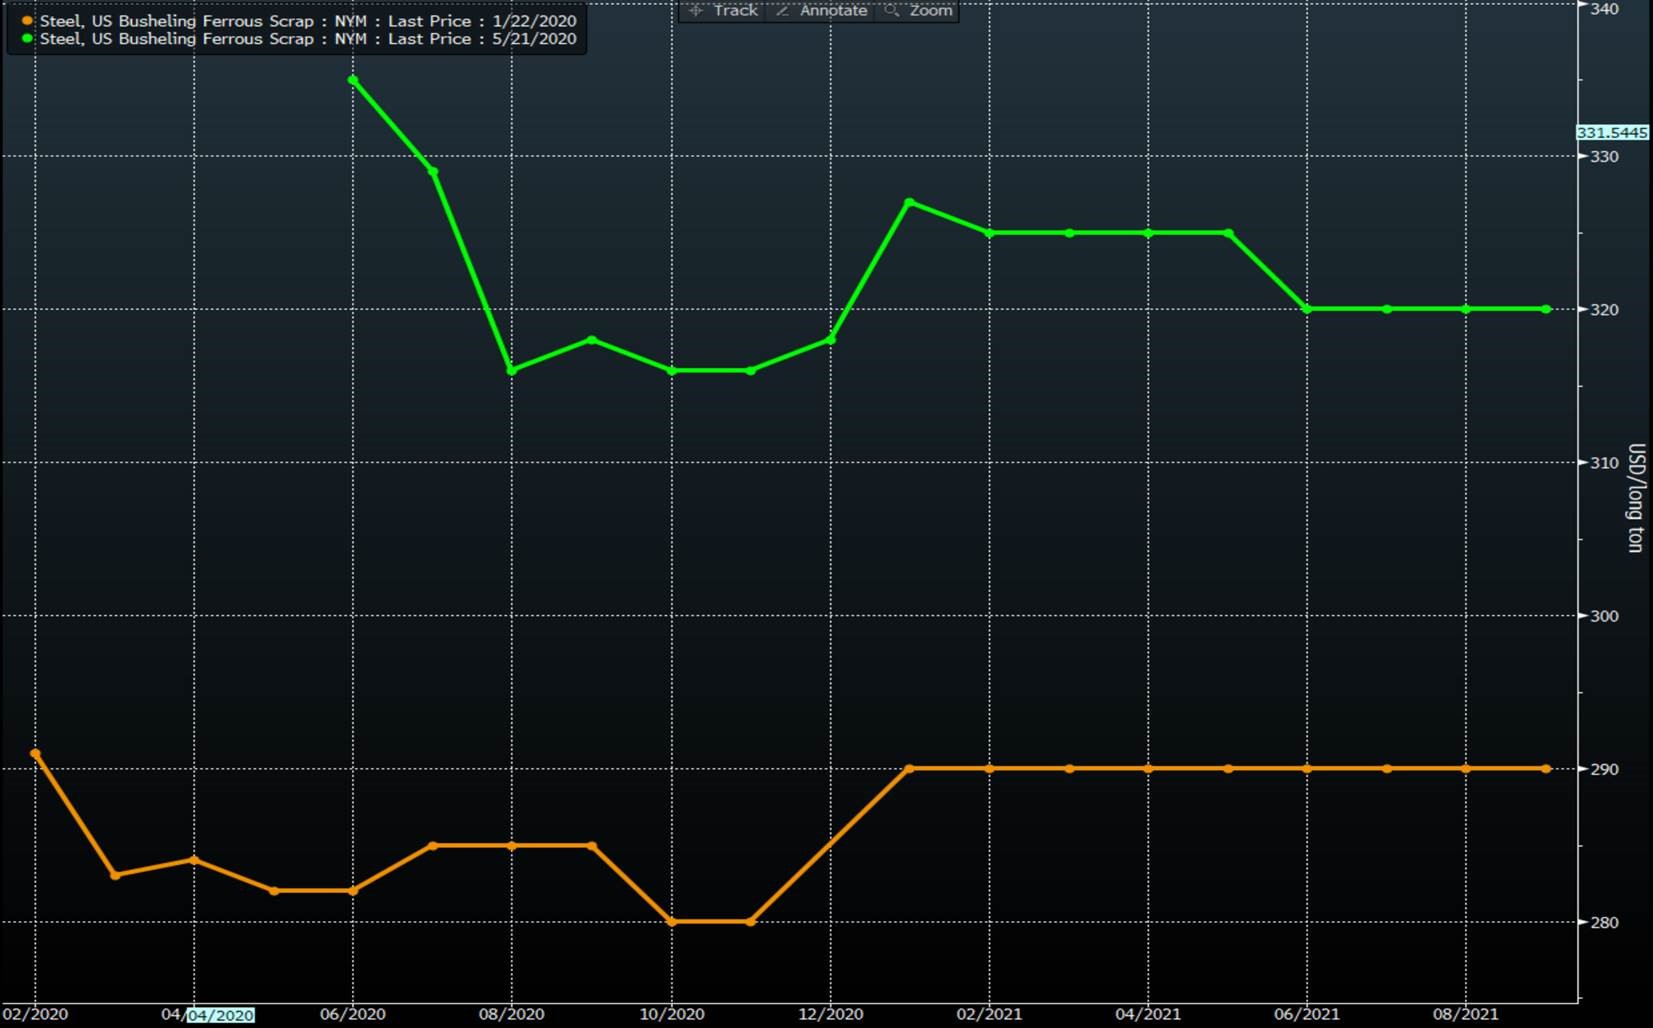Click the Annotate pencil icon

pyautogui.click(x=783, y=10)
